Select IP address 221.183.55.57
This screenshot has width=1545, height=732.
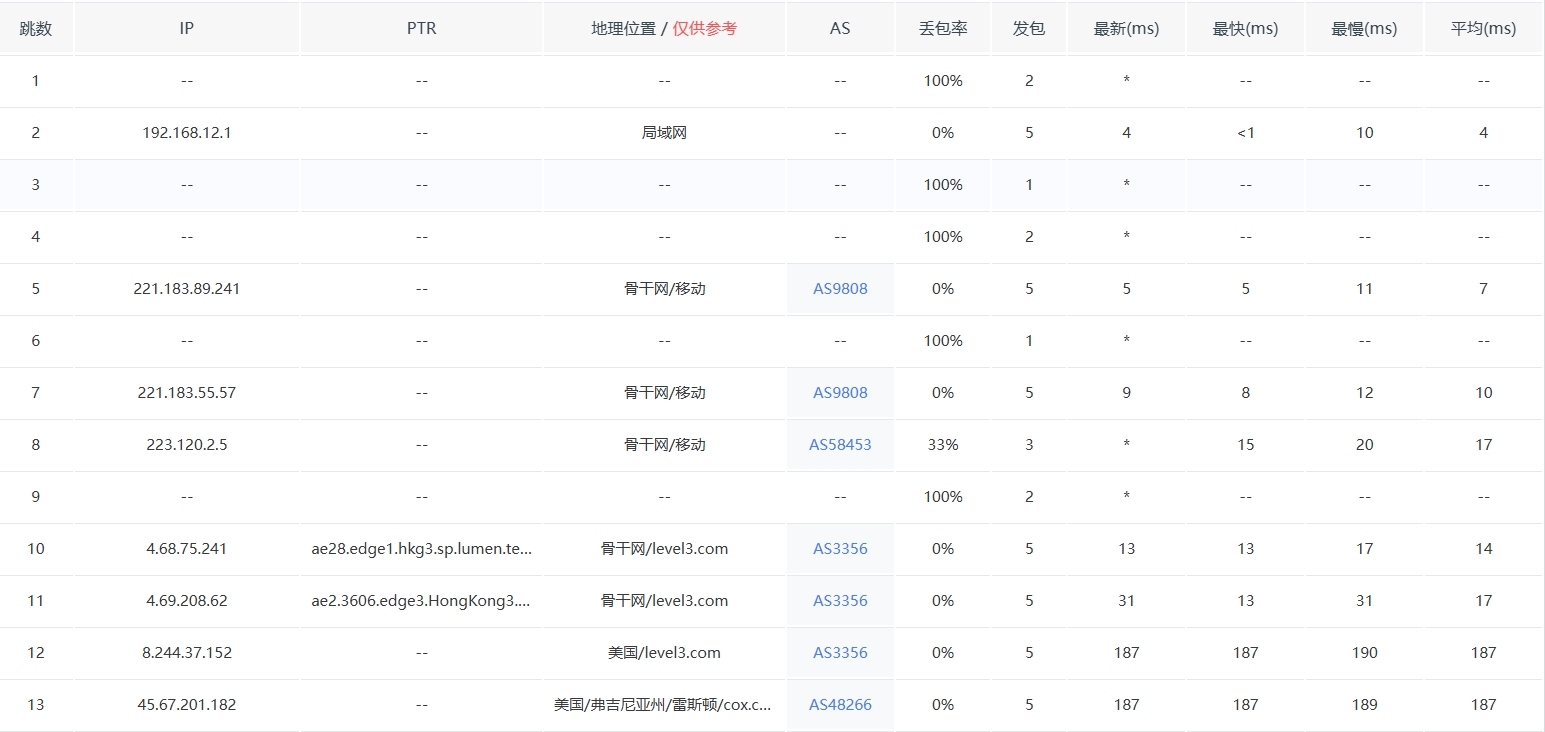187,393
